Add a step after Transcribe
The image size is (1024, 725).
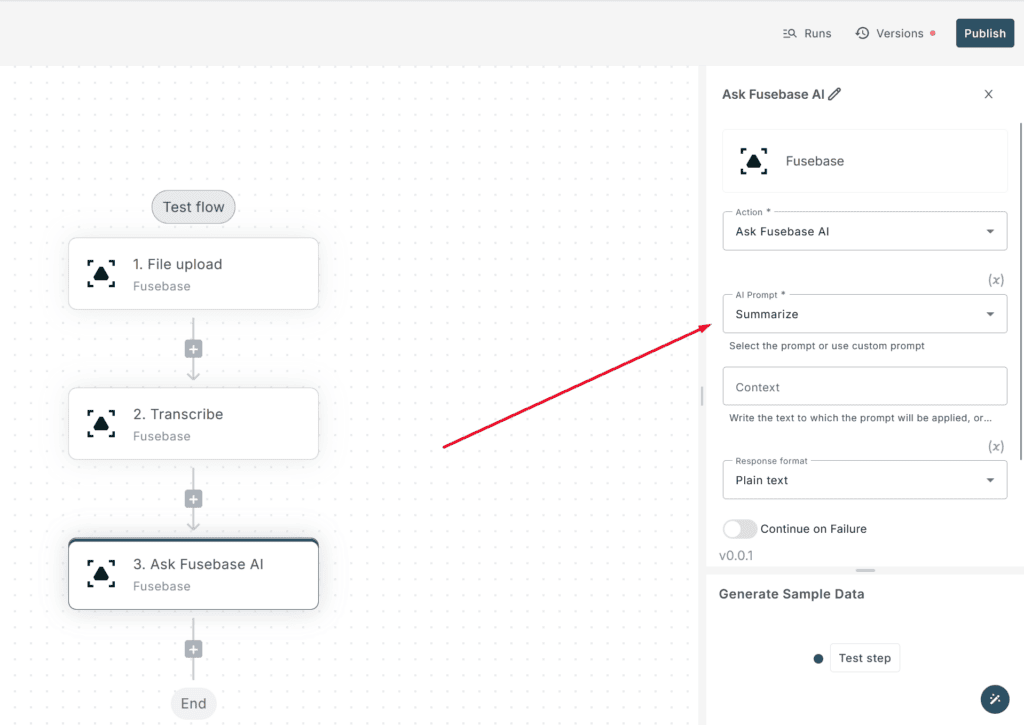tap(193, 499)
